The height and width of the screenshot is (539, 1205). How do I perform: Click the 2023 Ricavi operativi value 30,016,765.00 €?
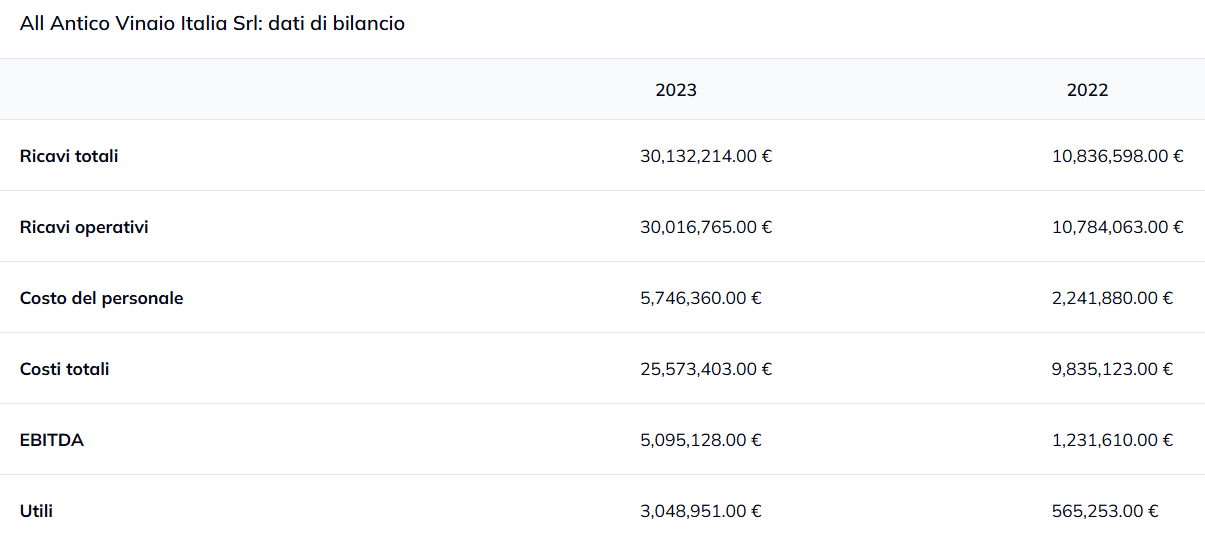click(x=706, y=227)
